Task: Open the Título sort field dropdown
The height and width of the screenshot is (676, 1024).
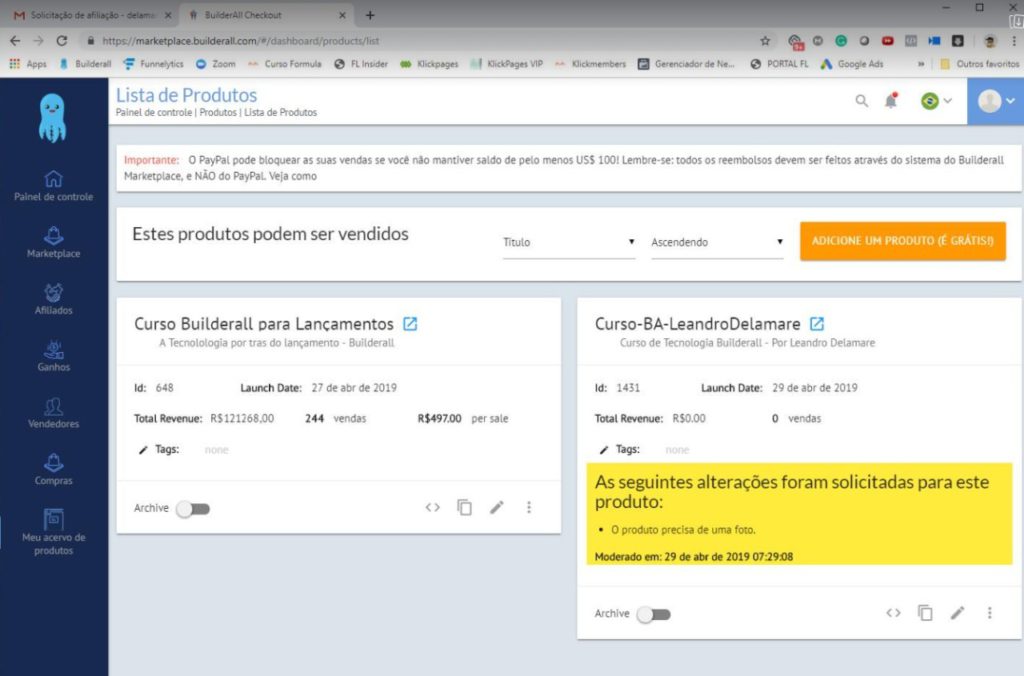Action: pos(569,242)
